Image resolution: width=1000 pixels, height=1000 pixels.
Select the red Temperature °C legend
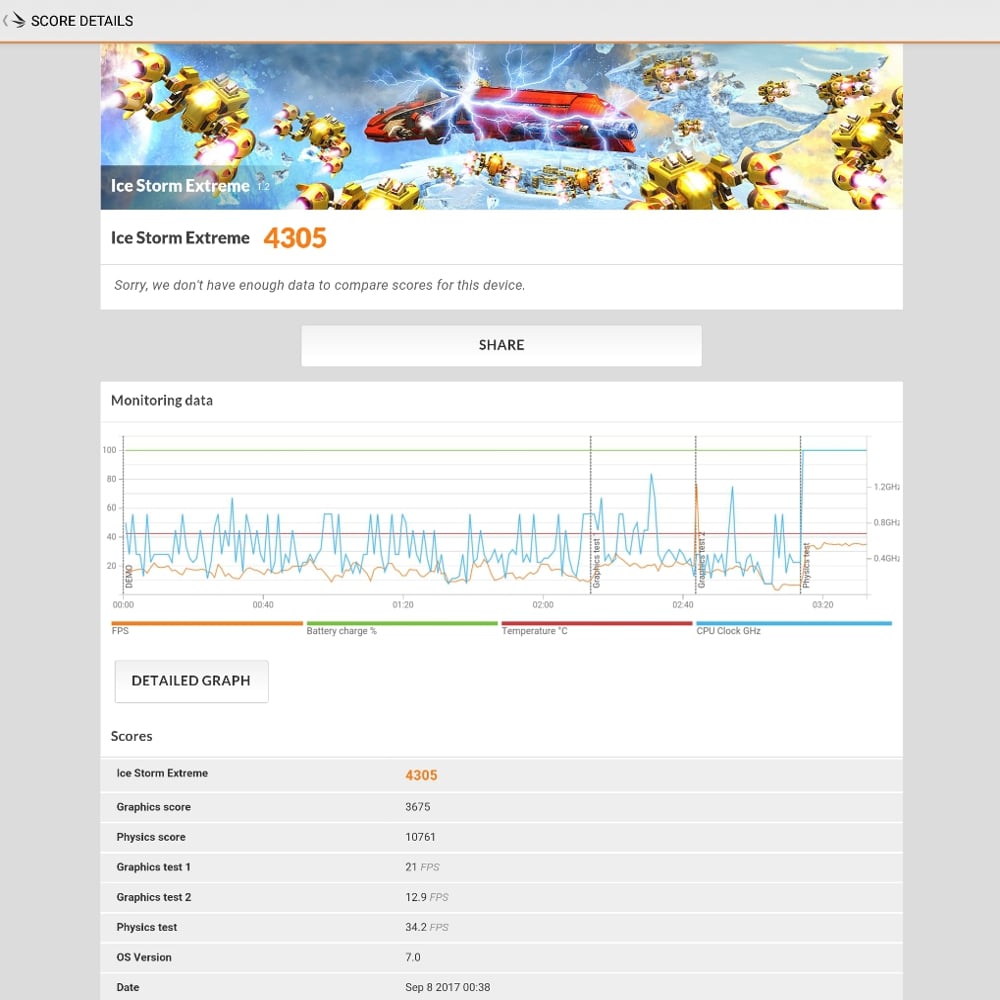(596, 624)
